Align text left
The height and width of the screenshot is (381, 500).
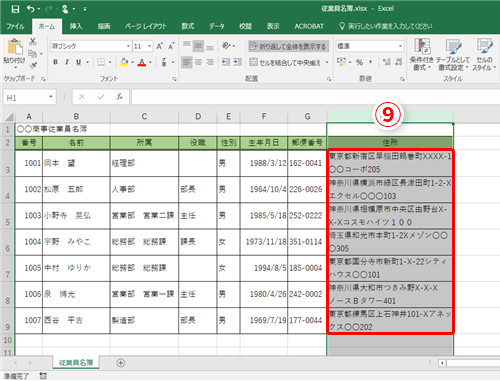pos(187,62)
